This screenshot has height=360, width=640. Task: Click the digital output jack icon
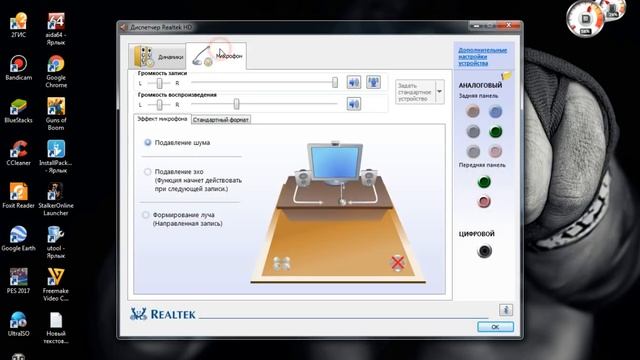point(484,251)
